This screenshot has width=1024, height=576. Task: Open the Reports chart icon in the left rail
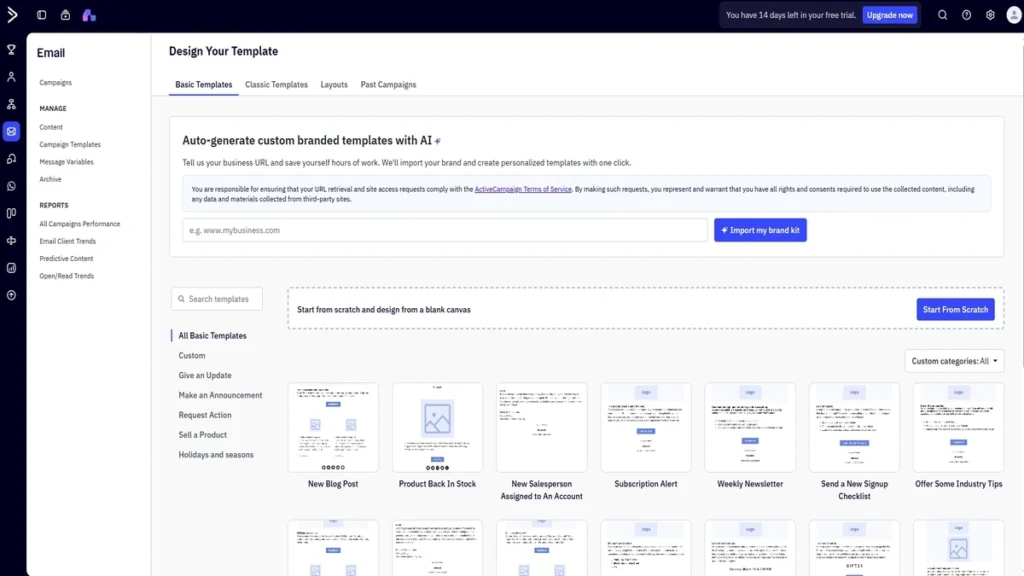coord(11,268)
